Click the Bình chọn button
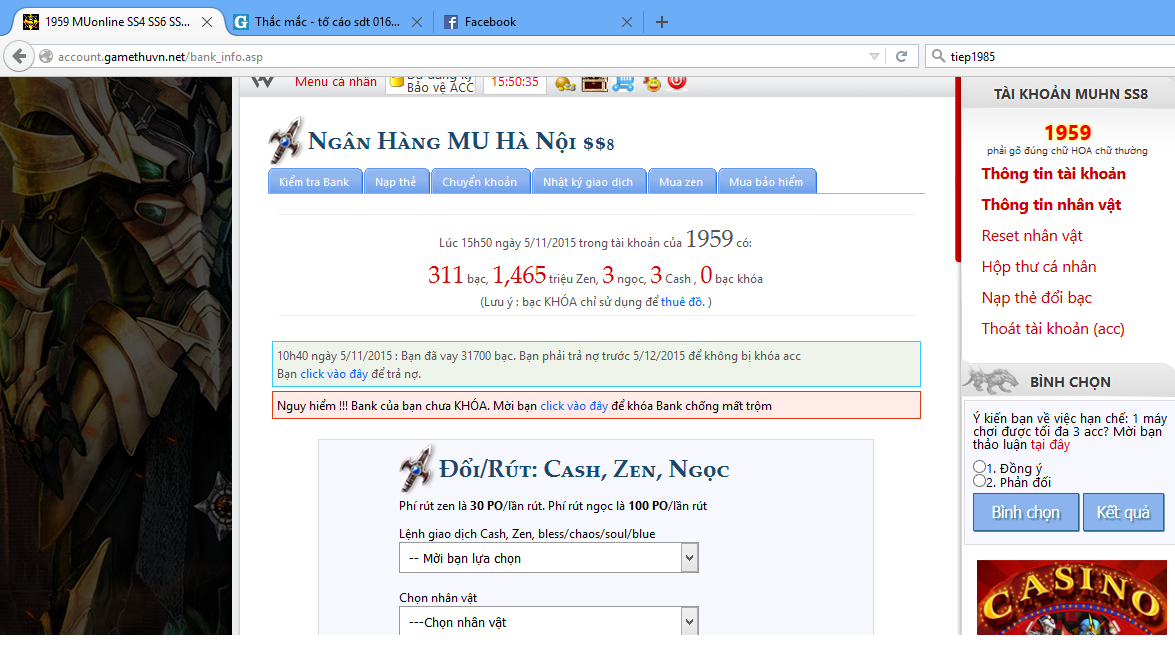 pyautogui.click(x=1026, y=512)
